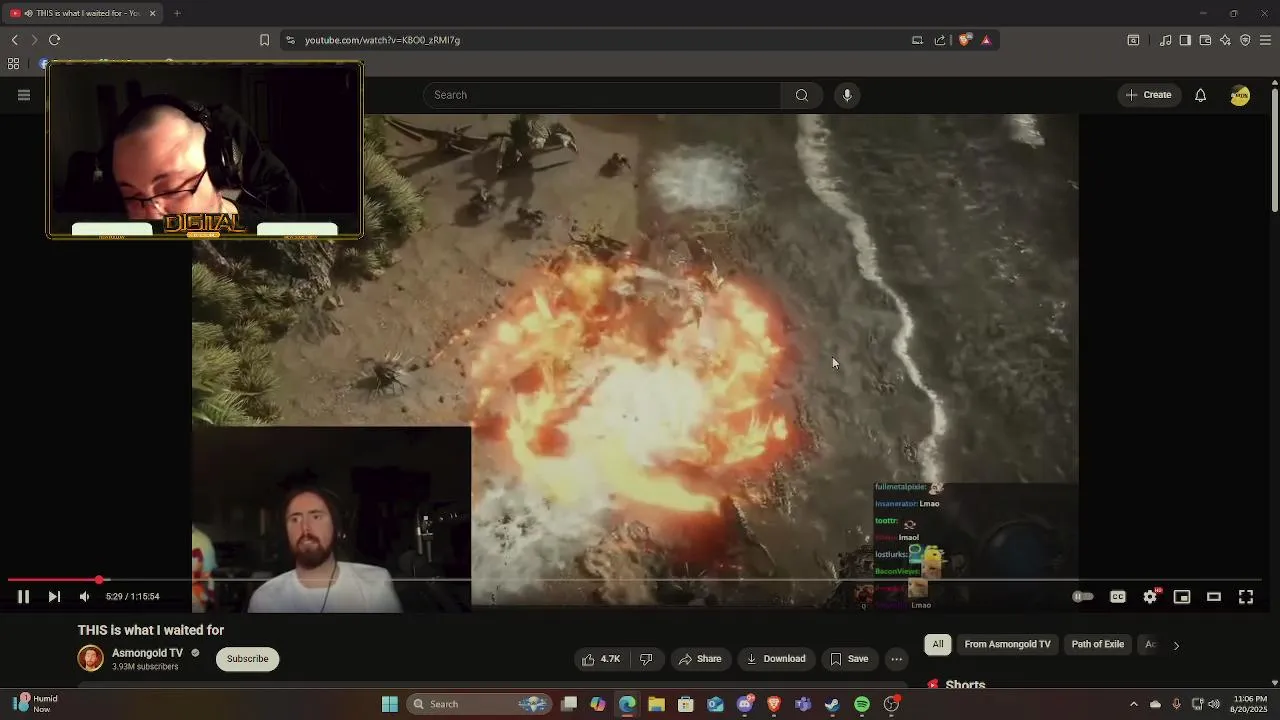Open Brave Rewards triangle icon
Viewport: 1280px width, 720px height.
(986, 40)
